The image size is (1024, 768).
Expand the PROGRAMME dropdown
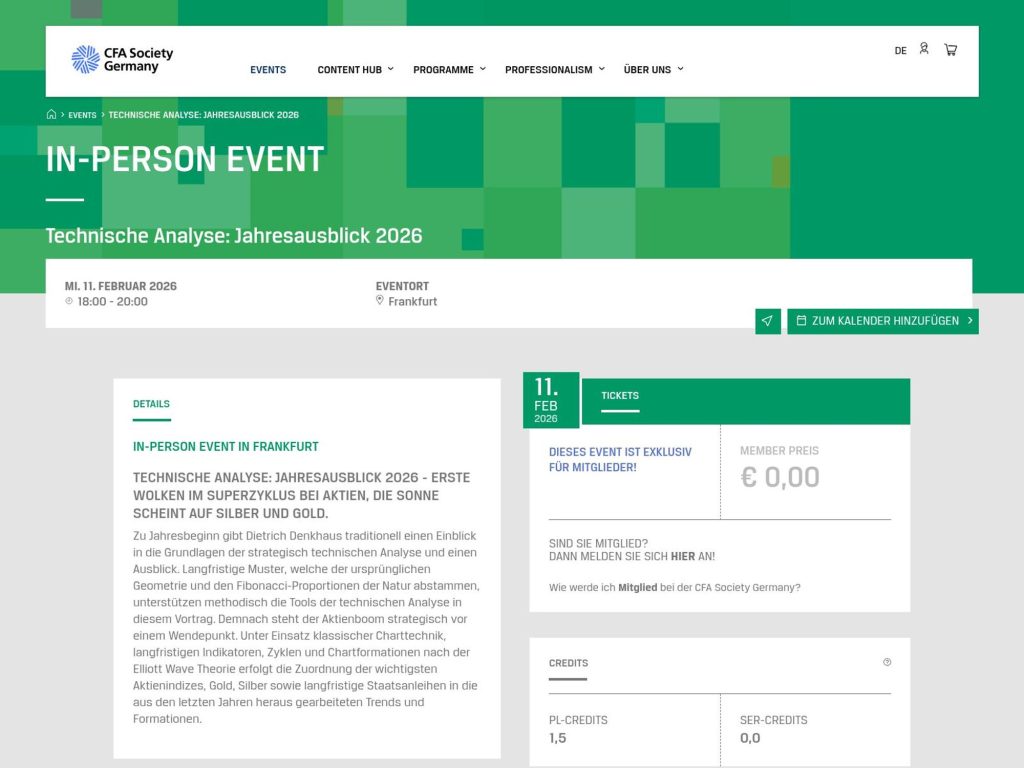point(443,70)
